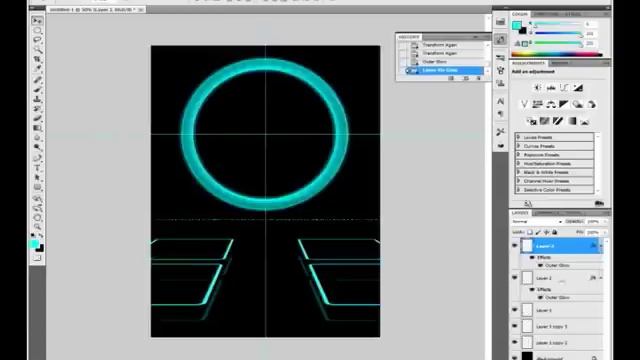Hide the Background layer
The width and height of the screenshot is (640, 360).
point(515,358)
